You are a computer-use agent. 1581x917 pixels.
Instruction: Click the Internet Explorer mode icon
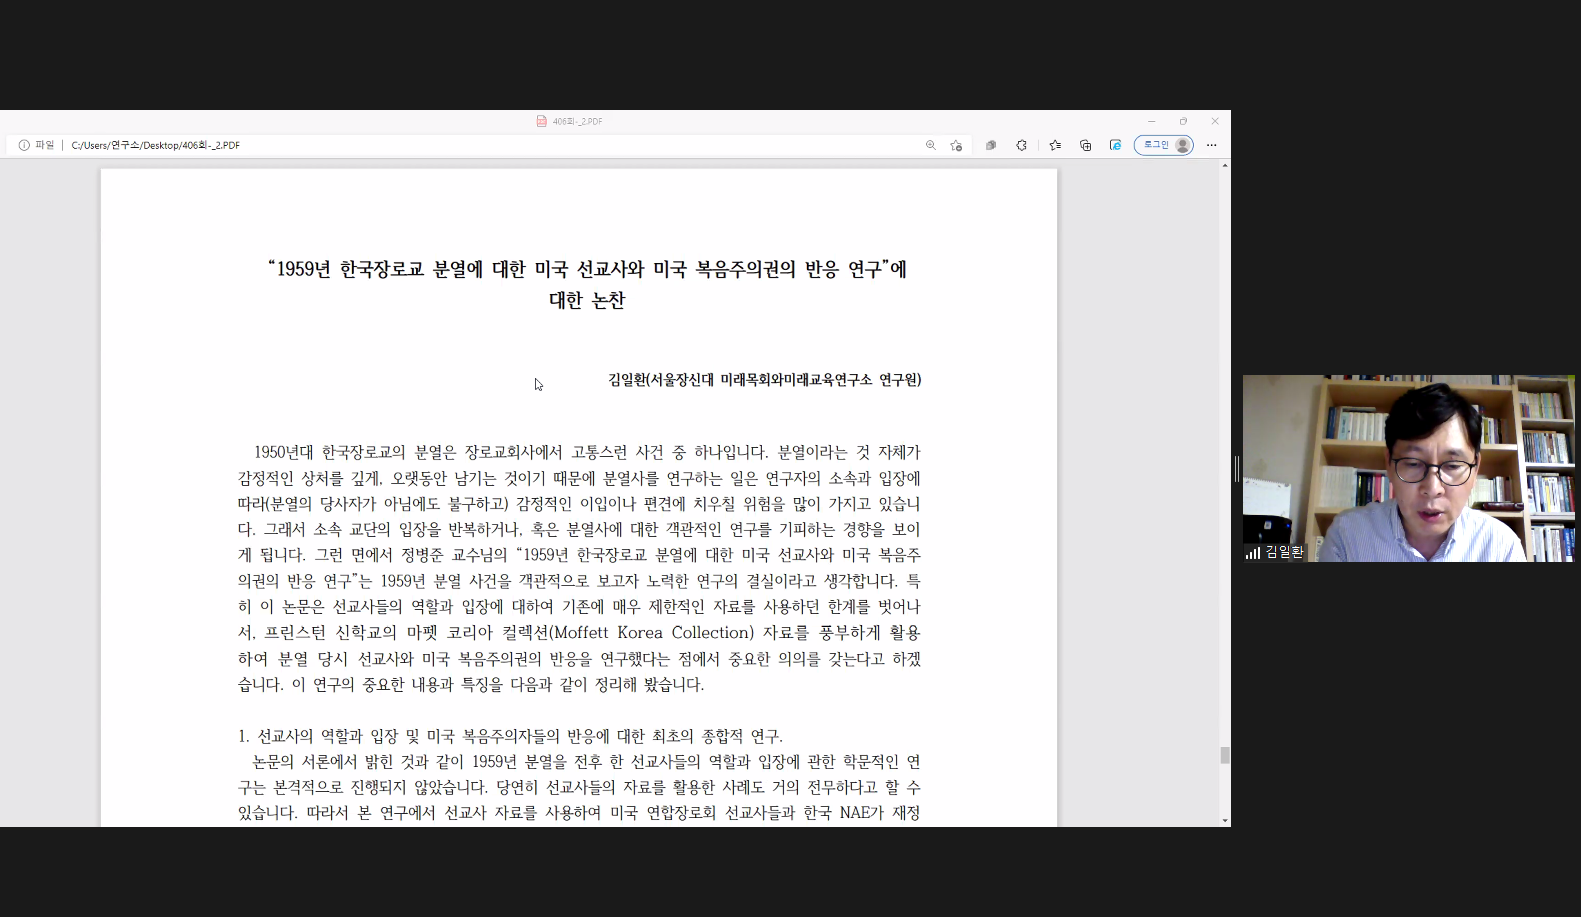click(1115, 145)
